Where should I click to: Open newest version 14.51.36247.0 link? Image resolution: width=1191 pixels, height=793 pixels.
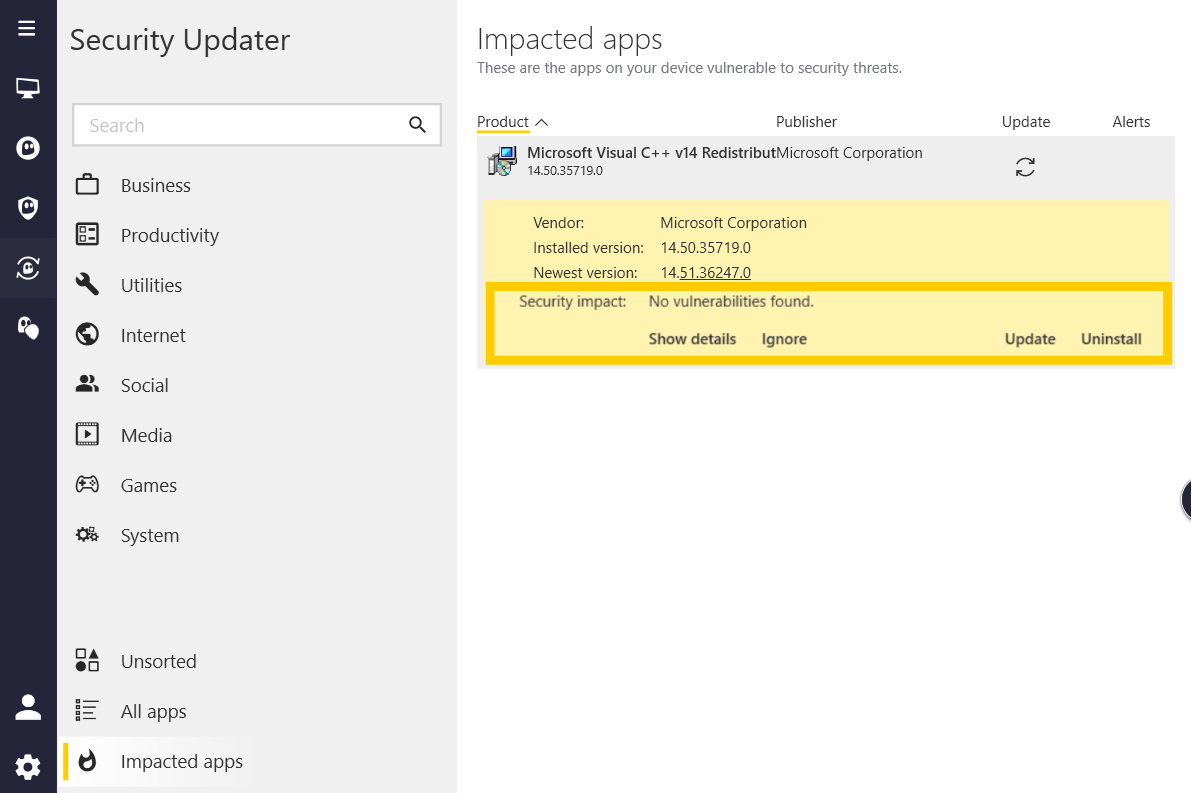tap(706, 273)
